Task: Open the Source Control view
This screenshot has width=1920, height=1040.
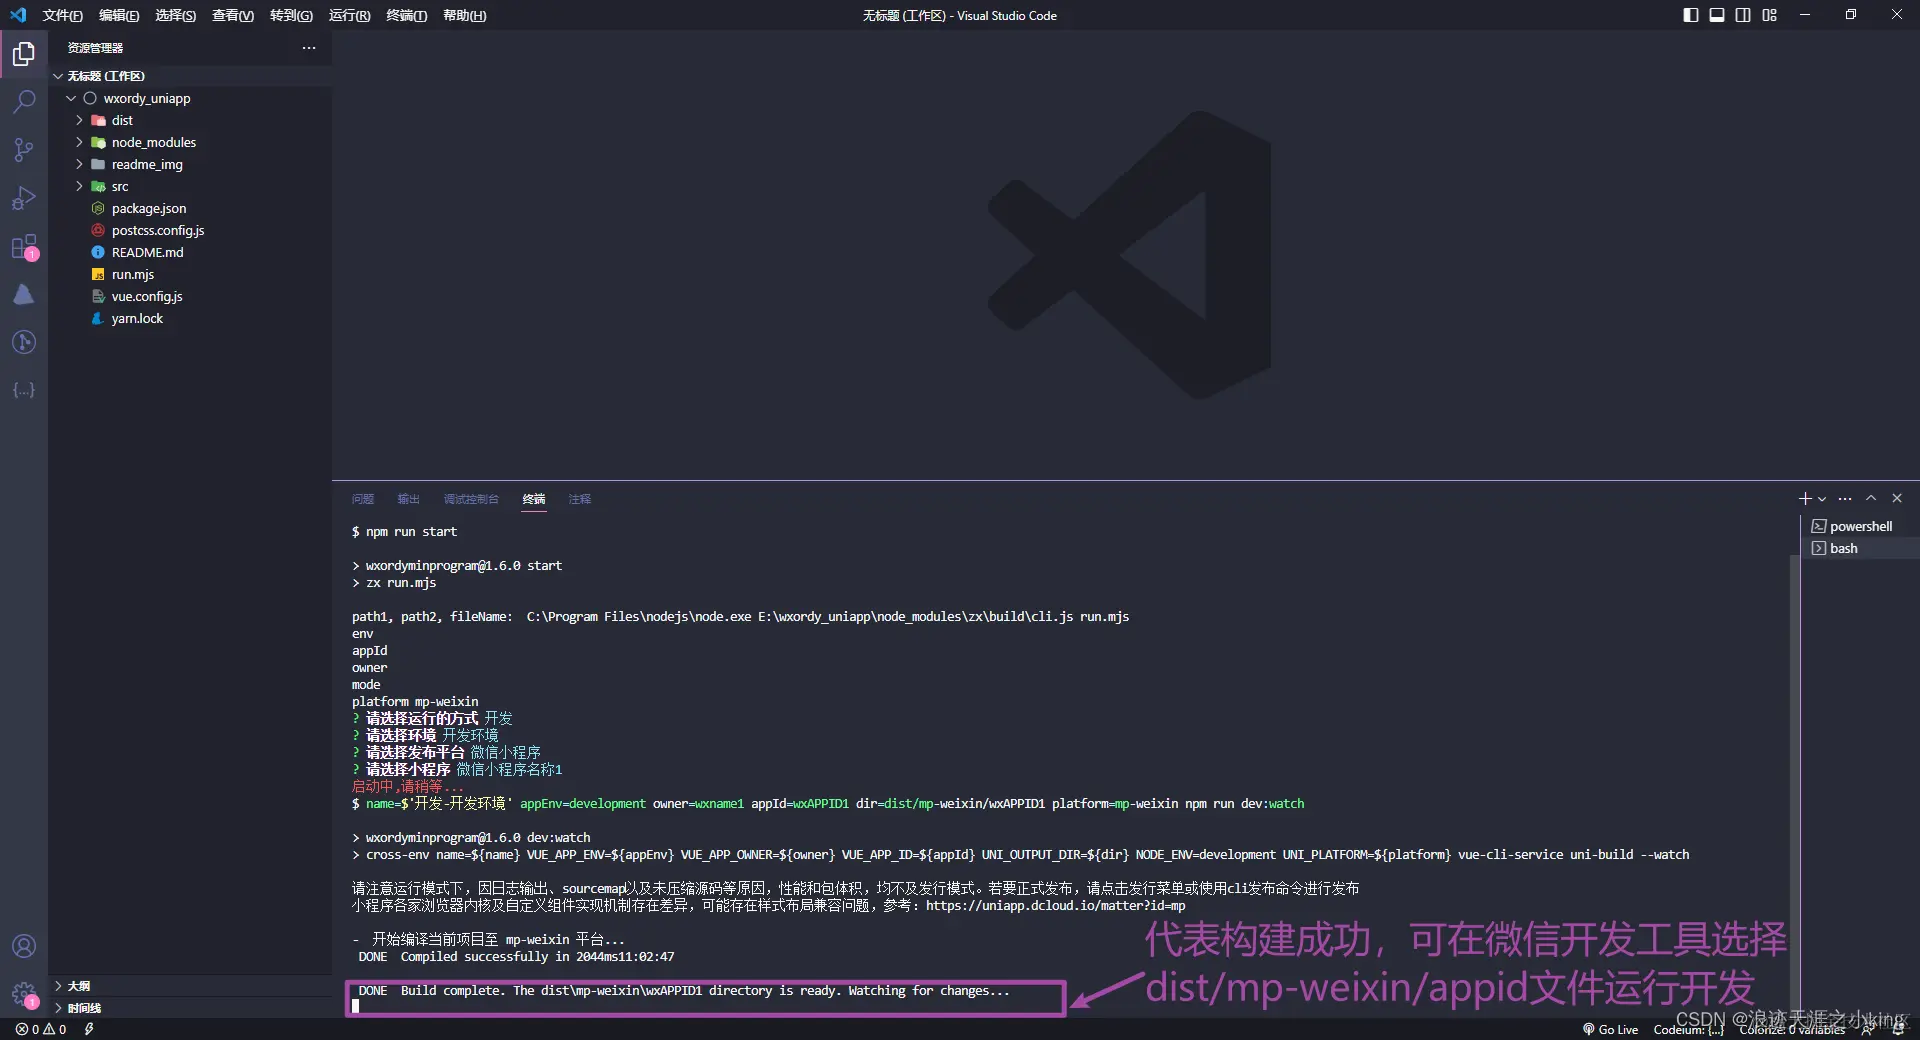Action: click(24, 150)
